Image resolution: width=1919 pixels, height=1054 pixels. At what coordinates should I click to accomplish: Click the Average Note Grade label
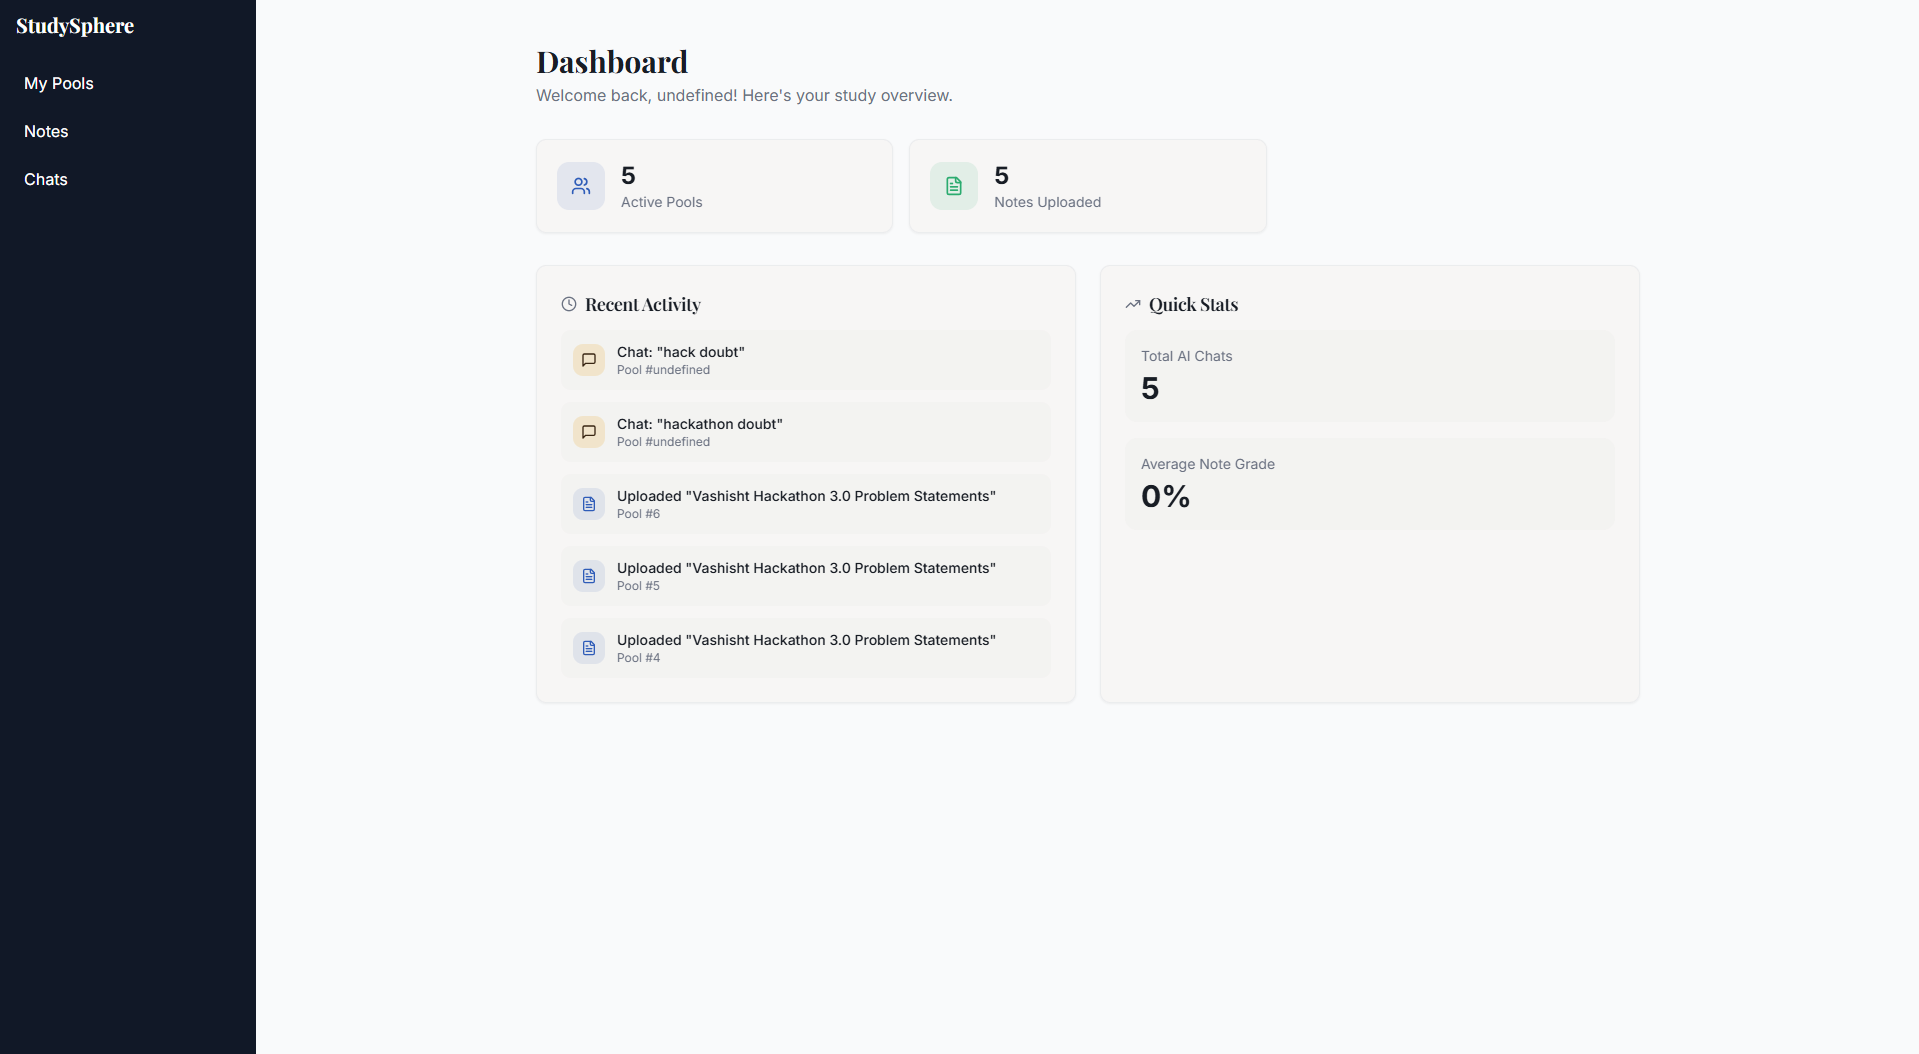point(1208,464)
